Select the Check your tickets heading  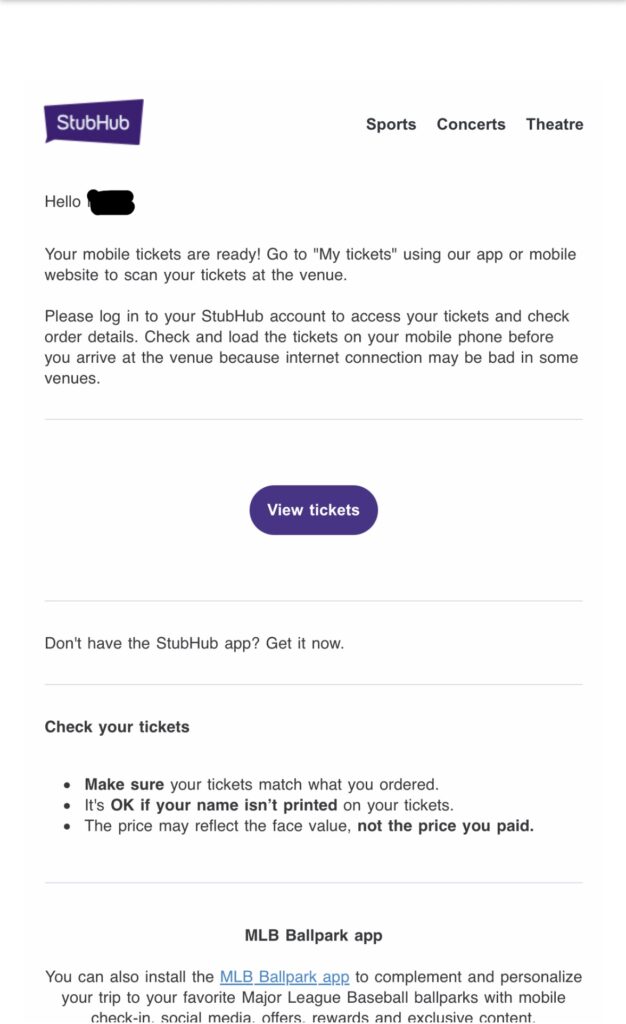(x=116, y=727)
